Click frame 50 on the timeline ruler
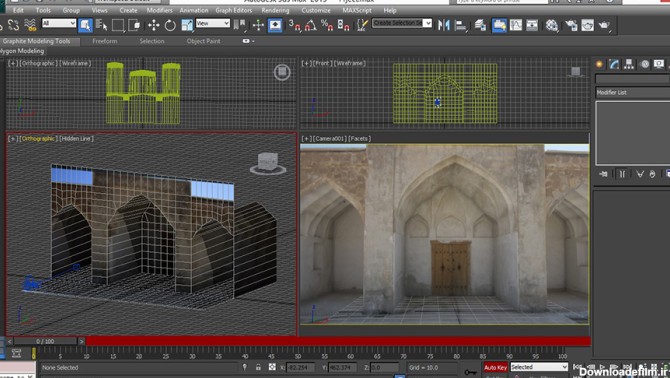670x378 pixels. coord(298,355)
